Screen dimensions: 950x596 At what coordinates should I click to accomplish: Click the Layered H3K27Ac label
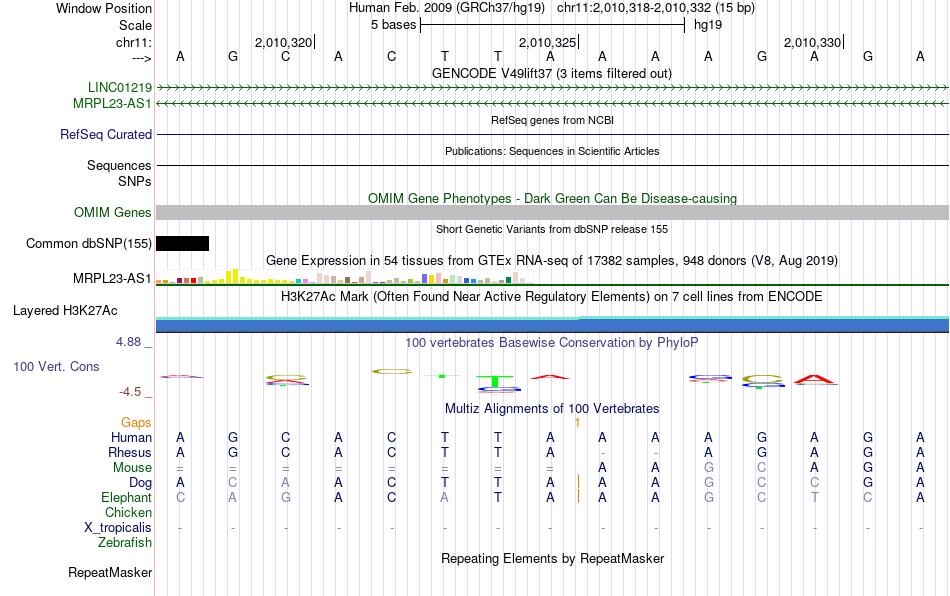65,311
